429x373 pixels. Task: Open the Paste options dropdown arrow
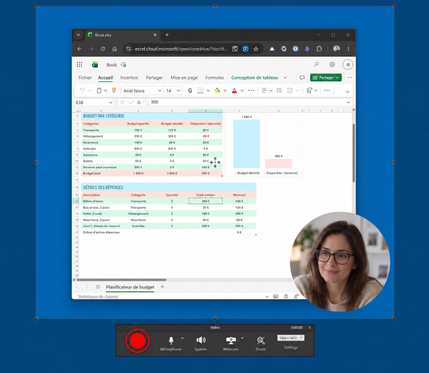(105, 91)
